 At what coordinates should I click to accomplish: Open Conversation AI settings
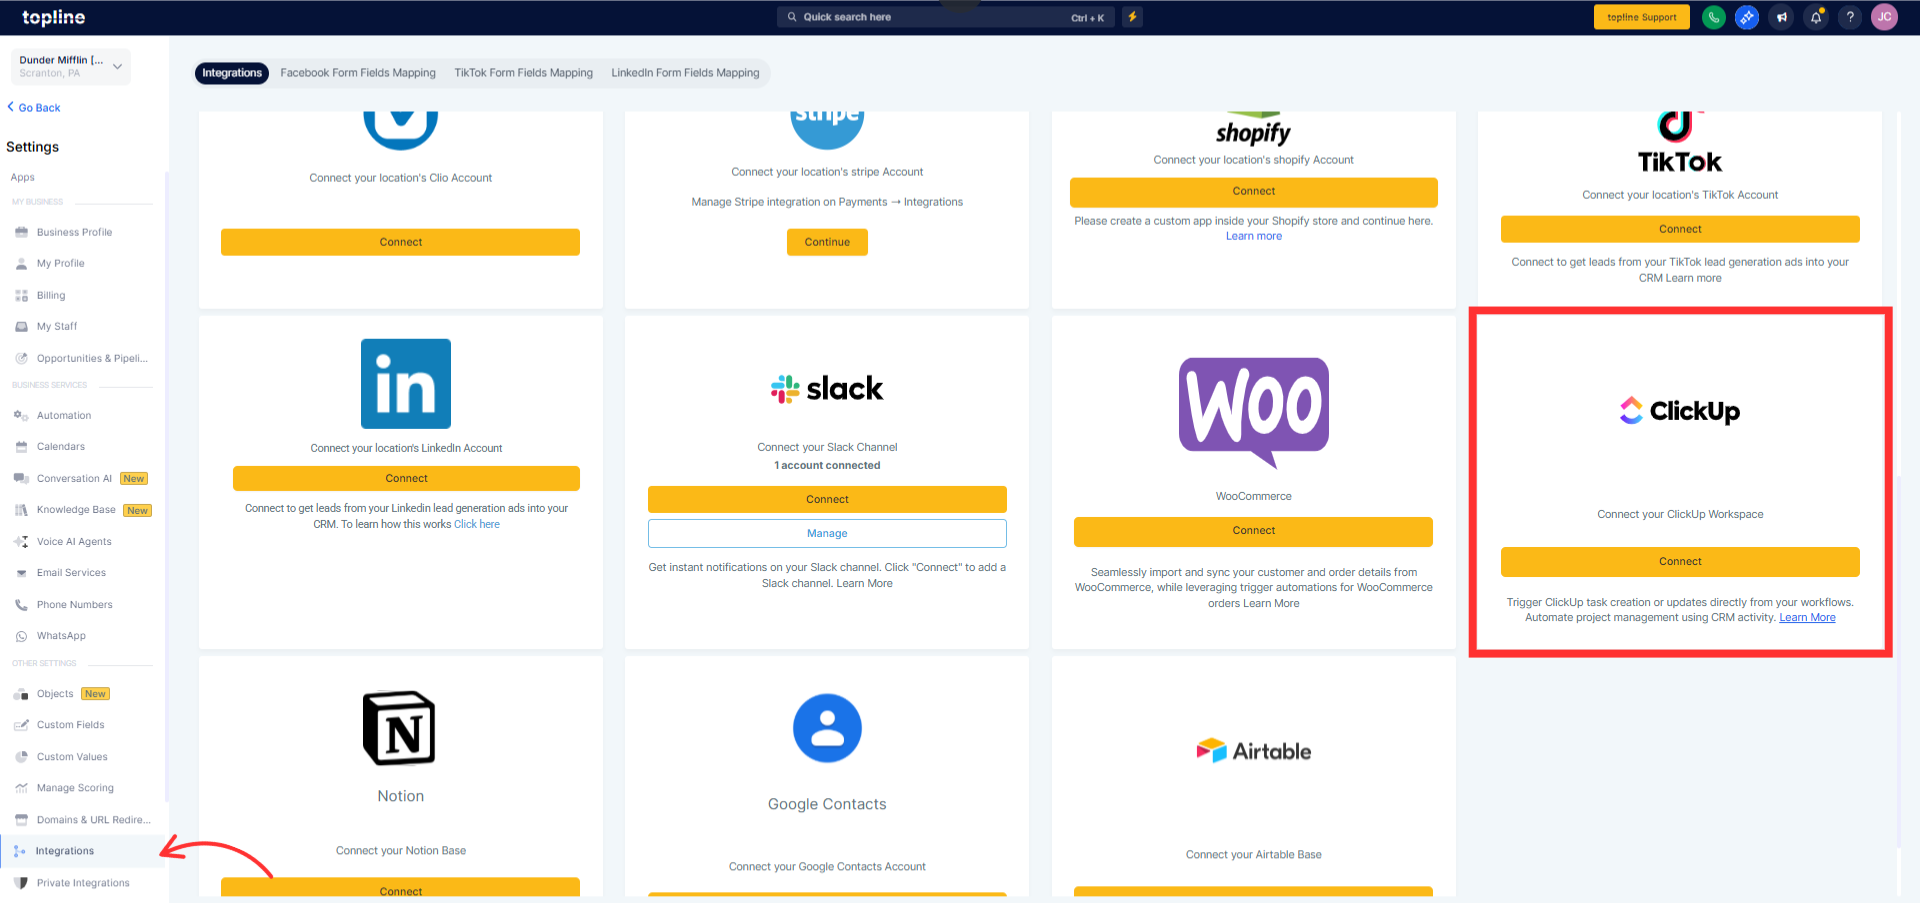point(74,479)
